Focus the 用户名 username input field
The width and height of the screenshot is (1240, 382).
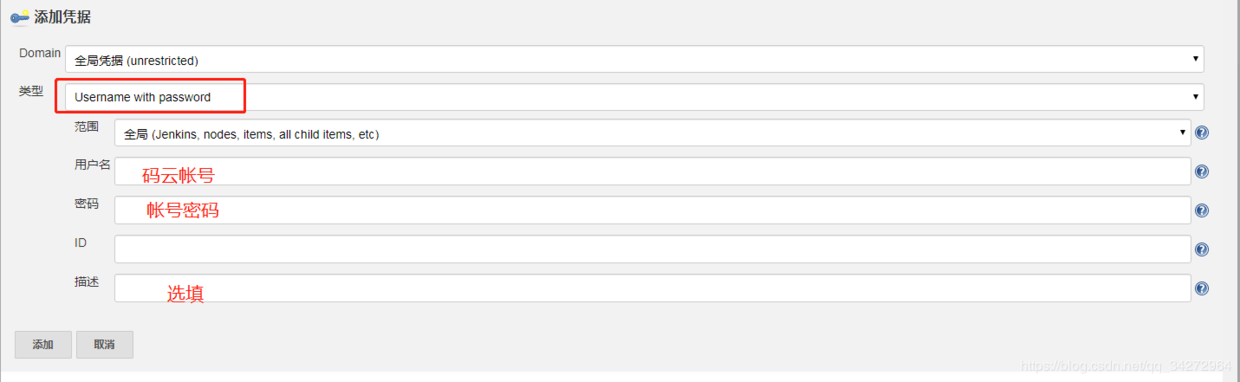click(653, 172)
